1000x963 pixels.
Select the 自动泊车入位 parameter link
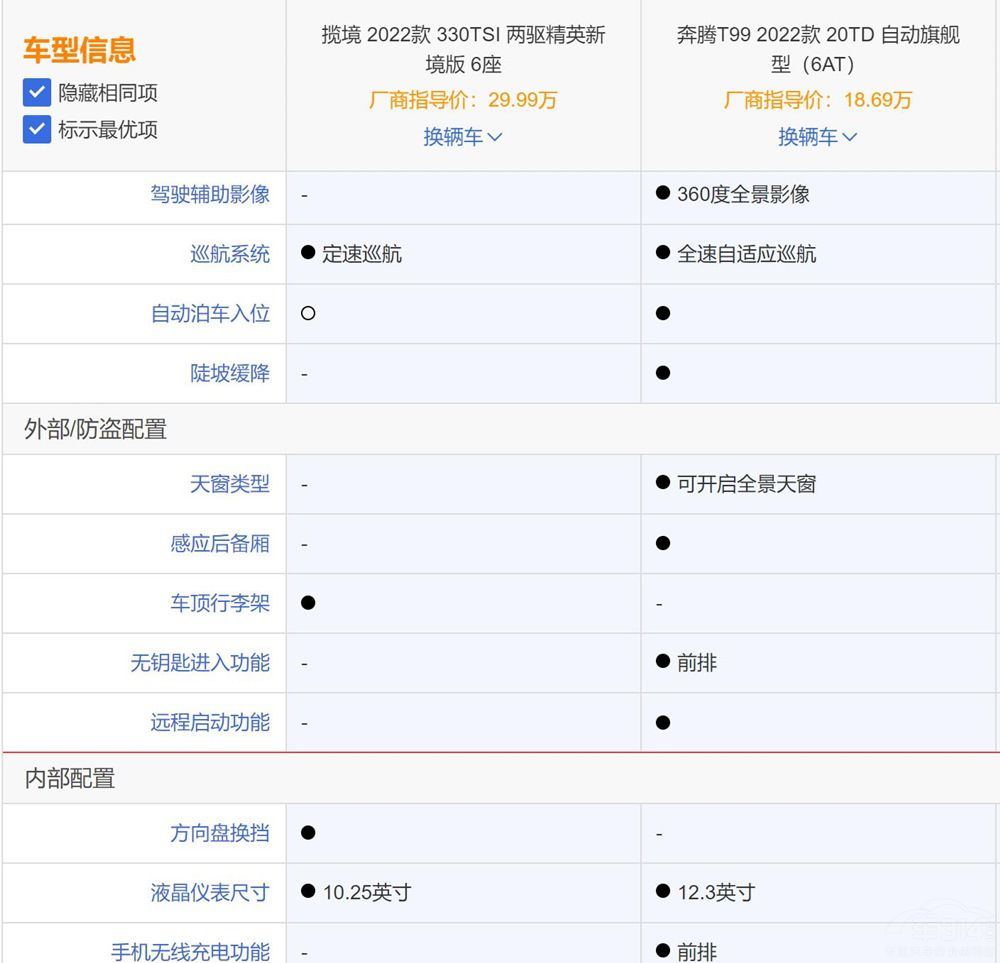tap(210, 313)
